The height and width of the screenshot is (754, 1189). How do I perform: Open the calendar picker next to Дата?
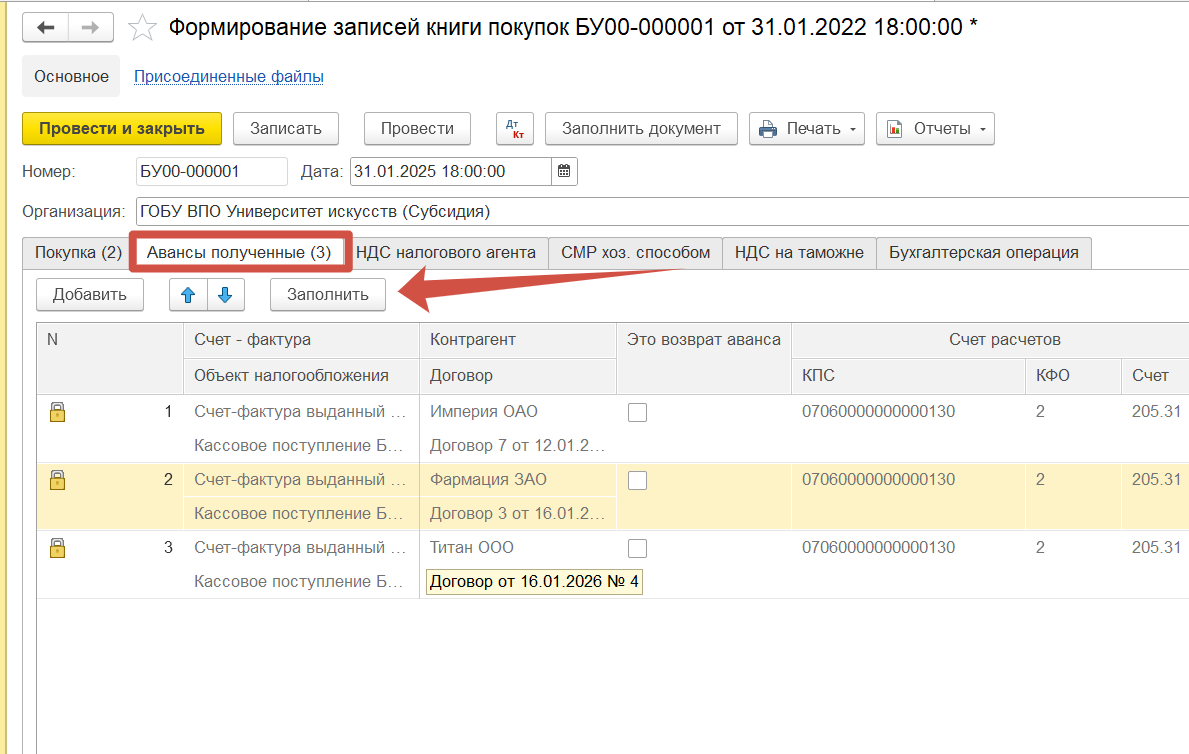pyautogui.click(x=564, y=171)
